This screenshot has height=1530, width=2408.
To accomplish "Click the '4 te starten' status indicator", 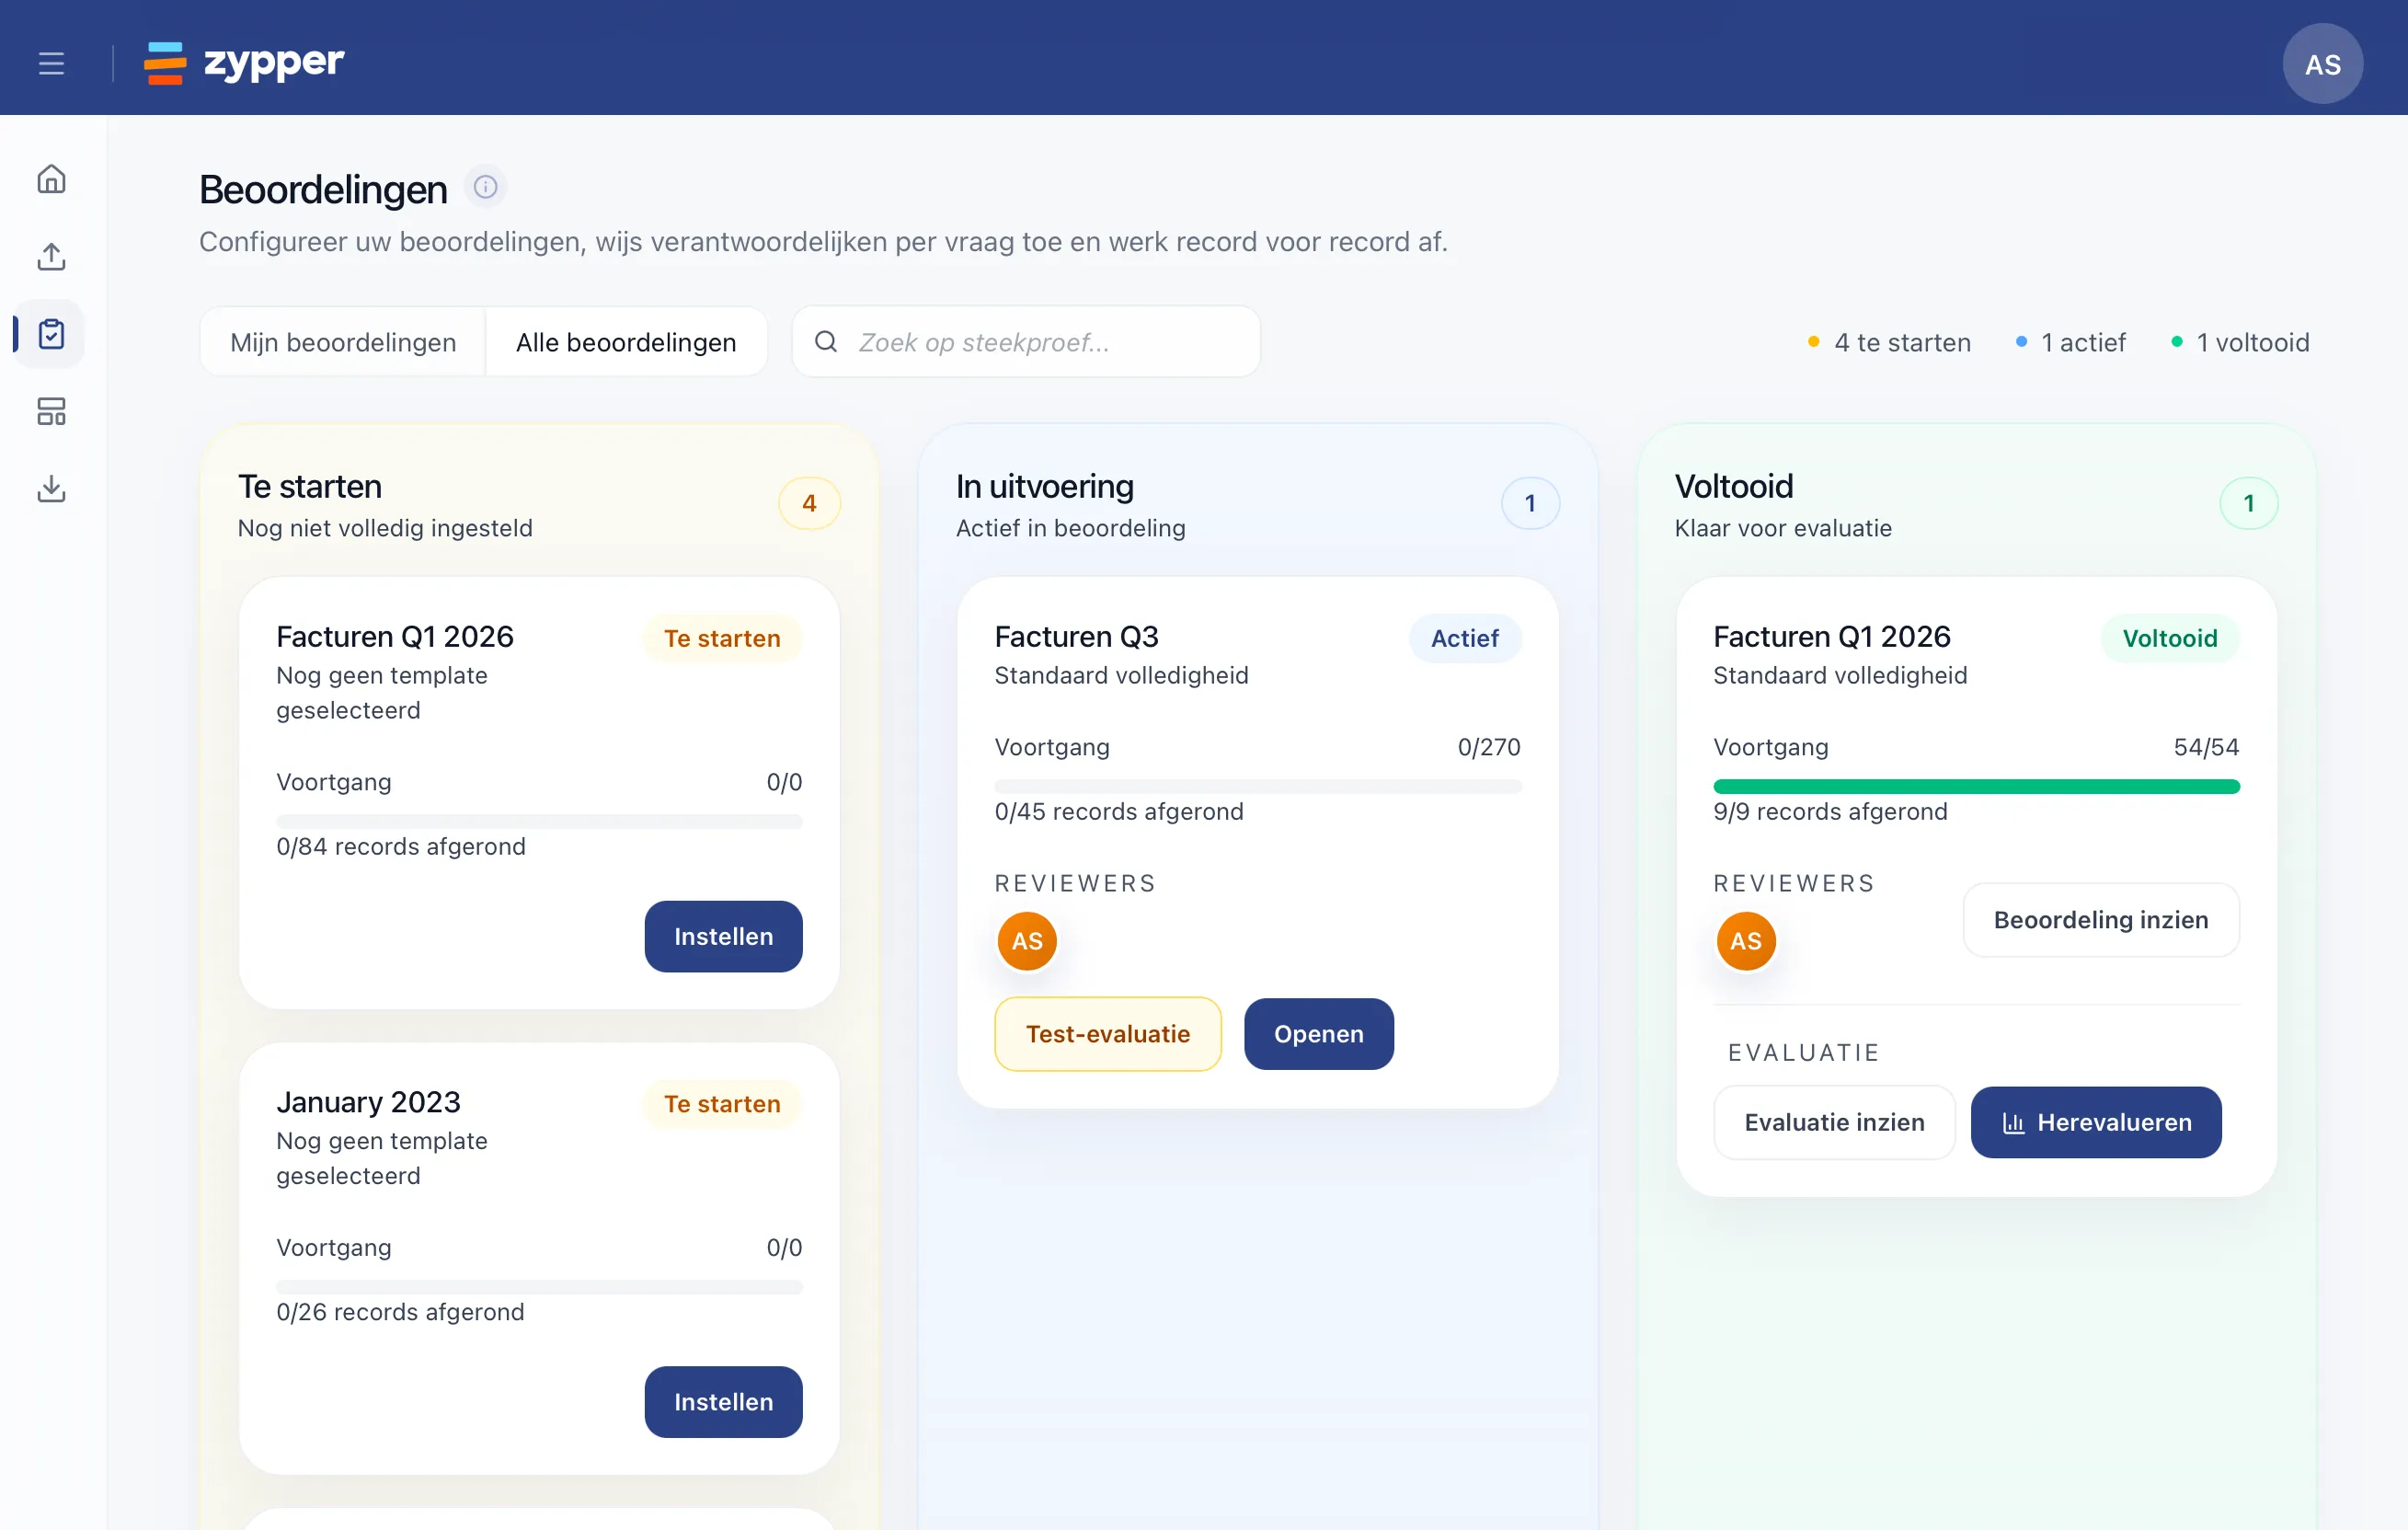I will click(x=1889, y=342).
